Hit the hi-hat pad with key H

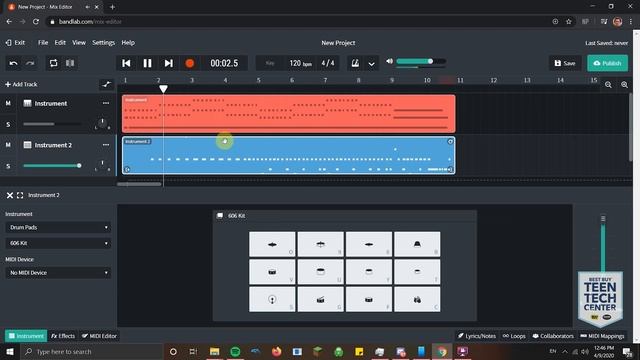[320, 244]
